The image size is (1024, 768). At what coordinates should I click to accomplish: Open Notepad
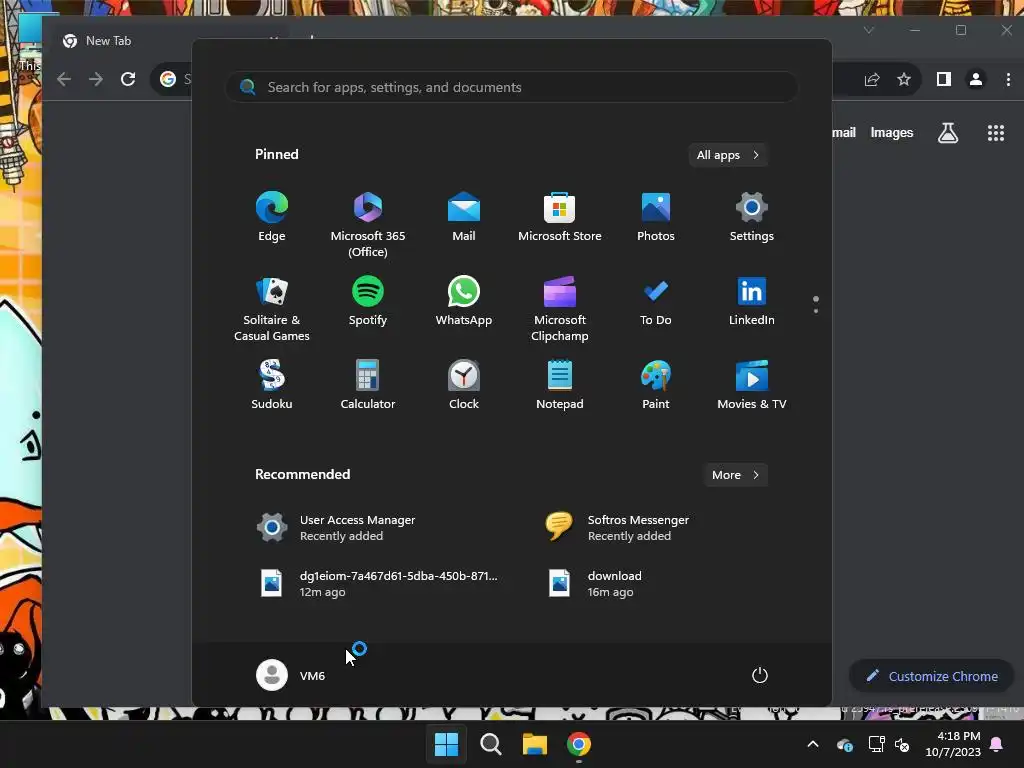tap(560, 385)
